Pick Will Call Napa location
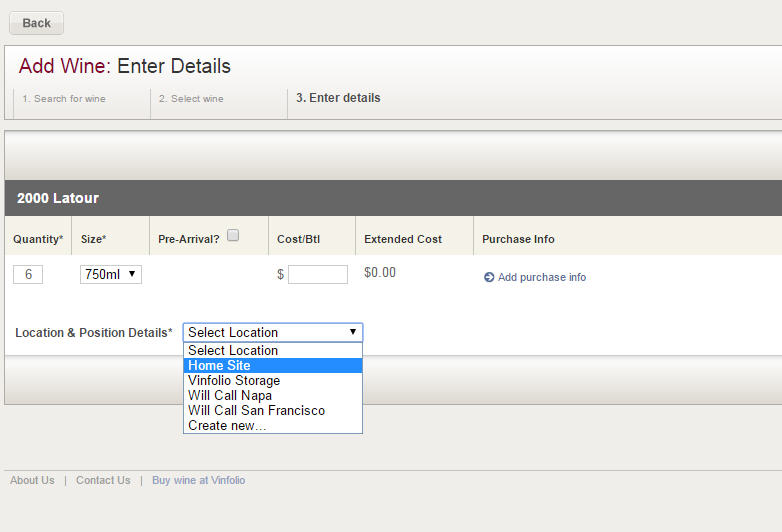 [x=273, y=395]
